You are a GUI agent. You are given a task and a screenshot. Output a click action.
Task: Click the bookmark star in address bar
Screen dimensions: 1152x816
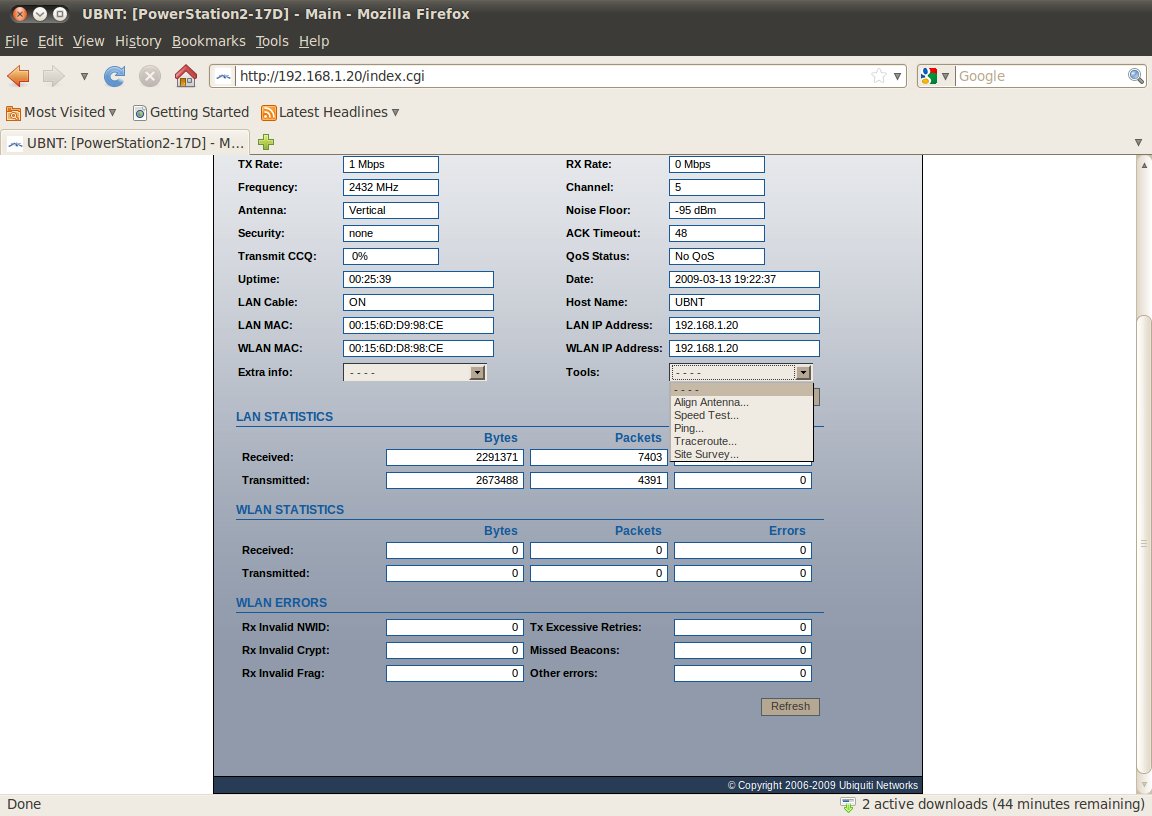point(878,76)
